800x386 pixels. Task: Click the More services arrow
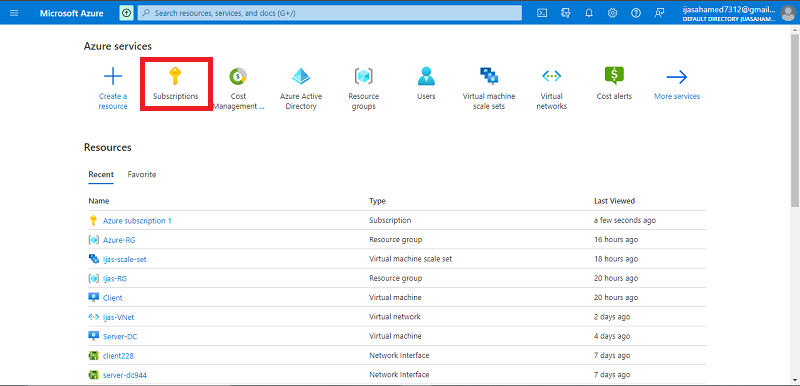677,77
